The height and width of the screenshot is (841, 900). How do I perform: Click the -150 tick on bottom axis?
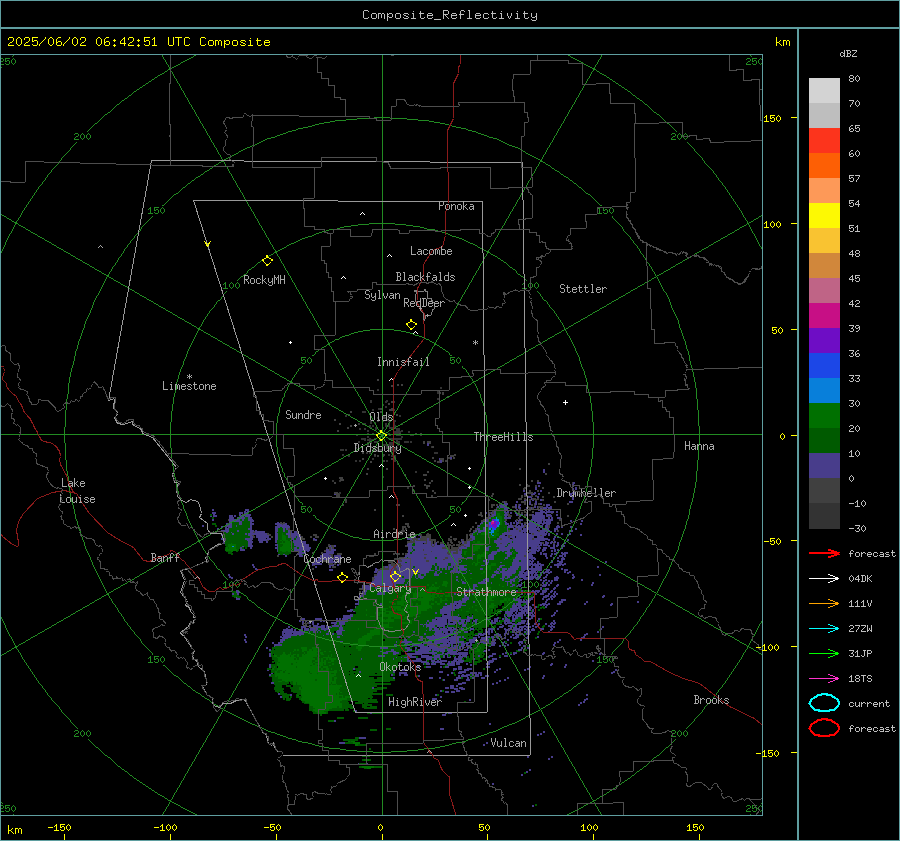[x=59, y=827]
